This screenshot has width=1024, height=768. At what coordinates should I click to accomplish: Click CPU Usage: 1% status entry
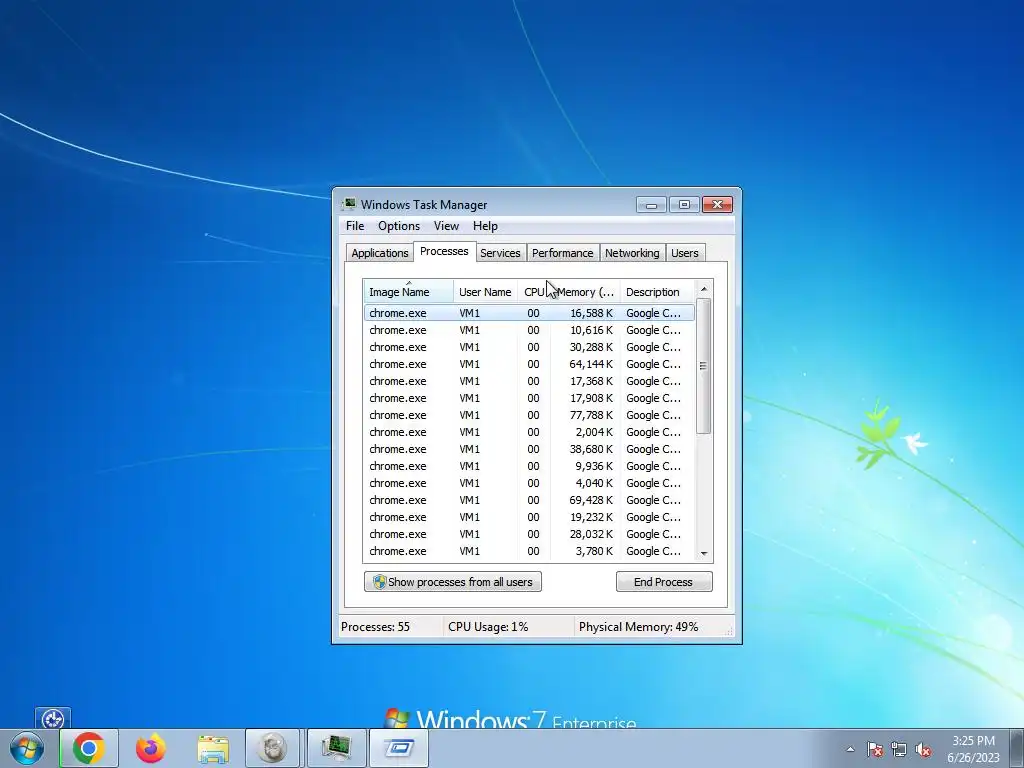tap(488, 627)
